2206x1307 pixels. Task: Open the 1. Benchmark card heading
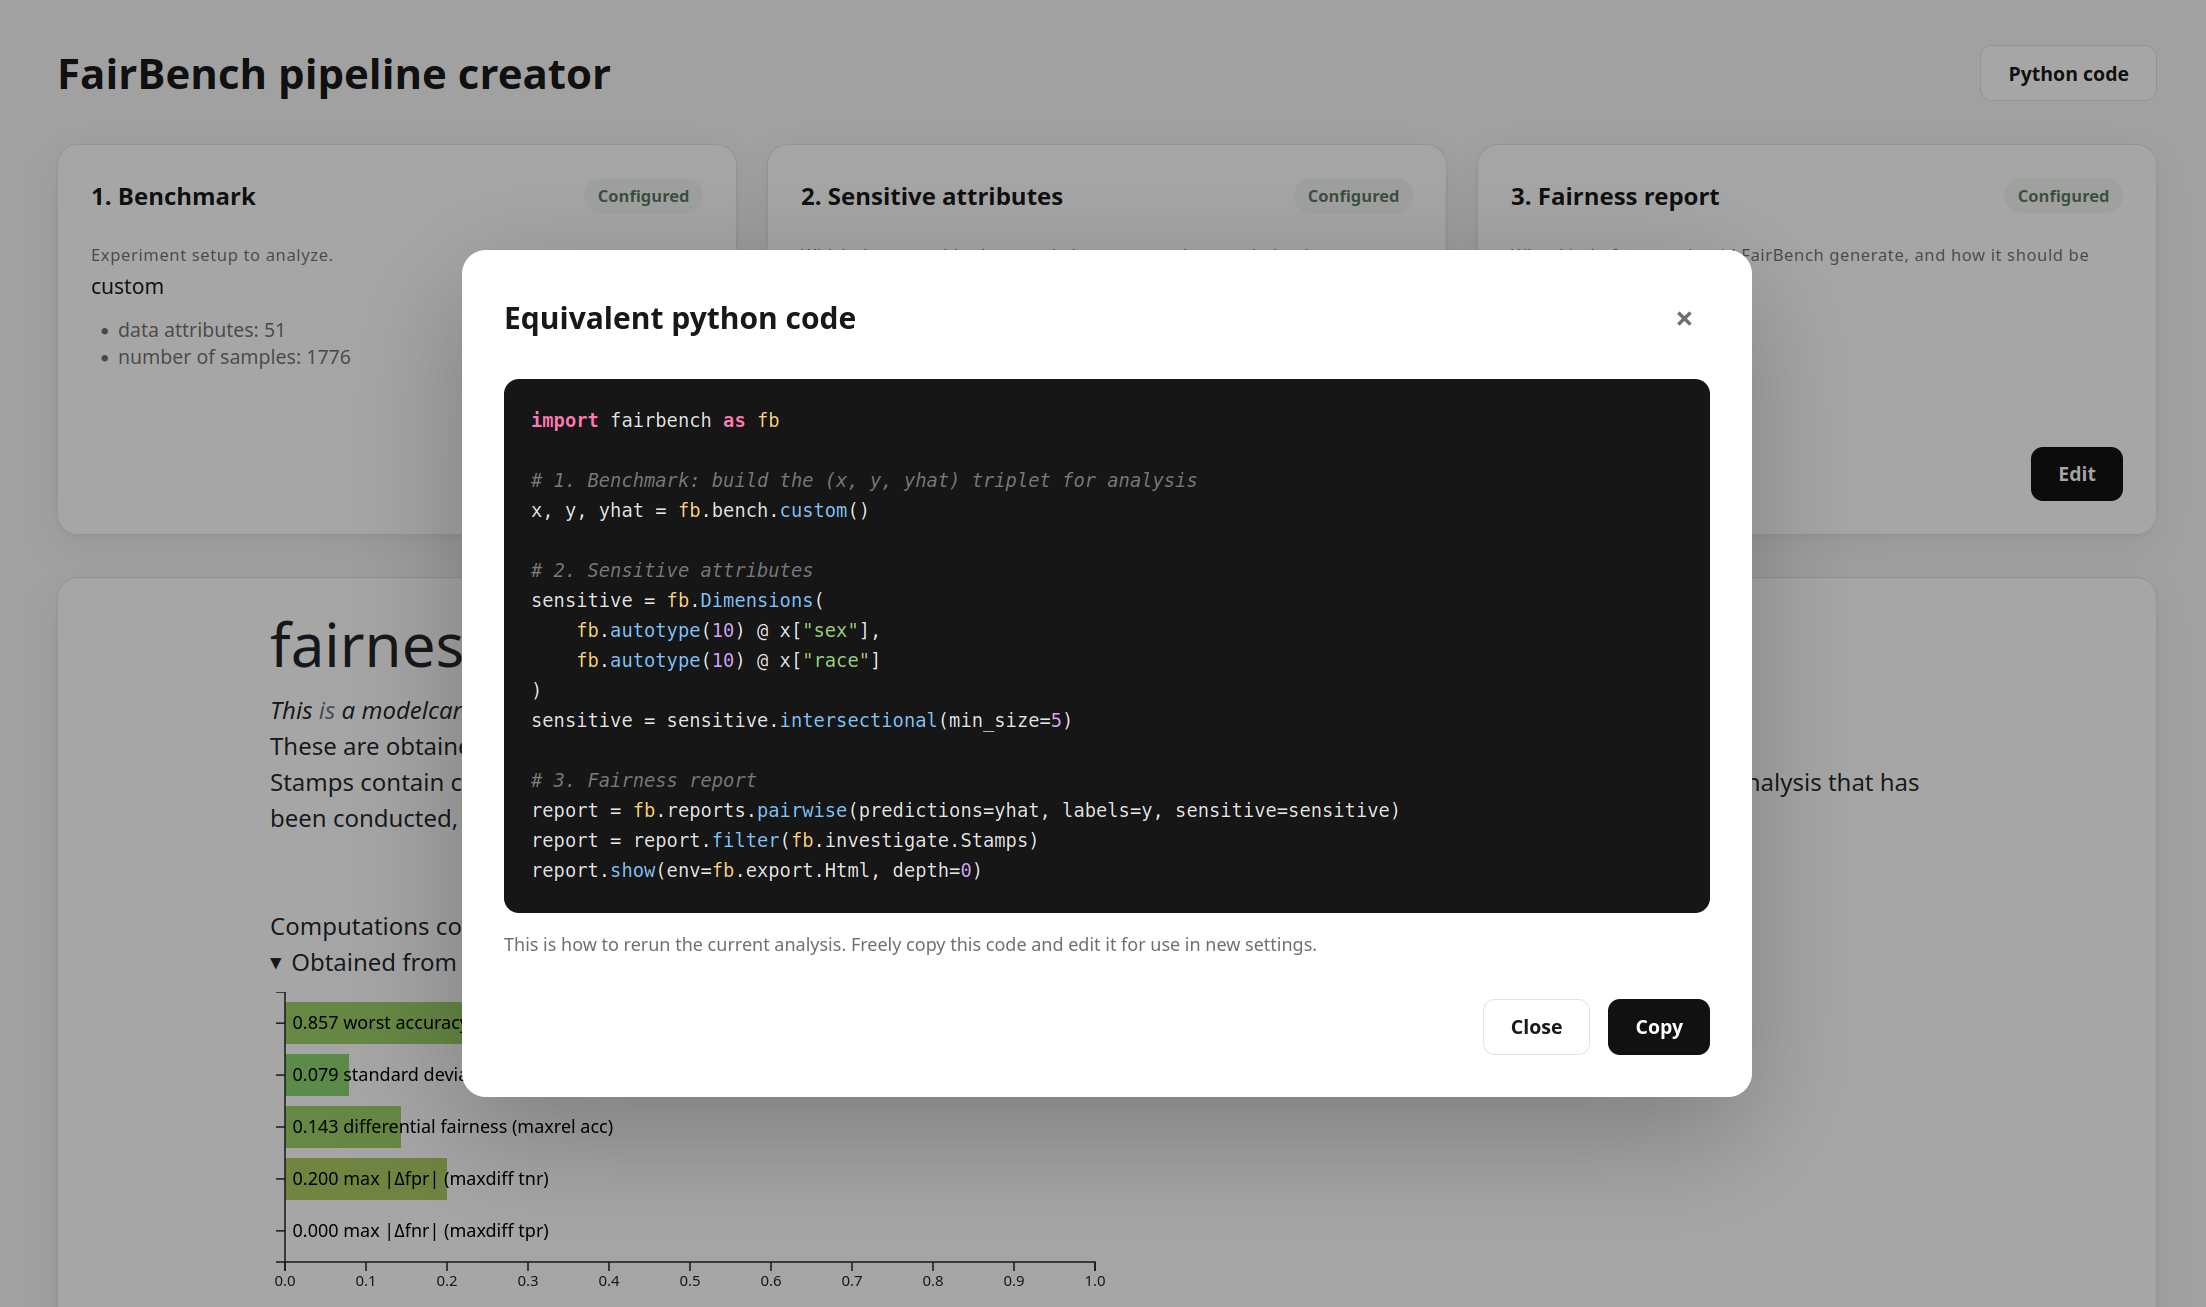point(173,196)
